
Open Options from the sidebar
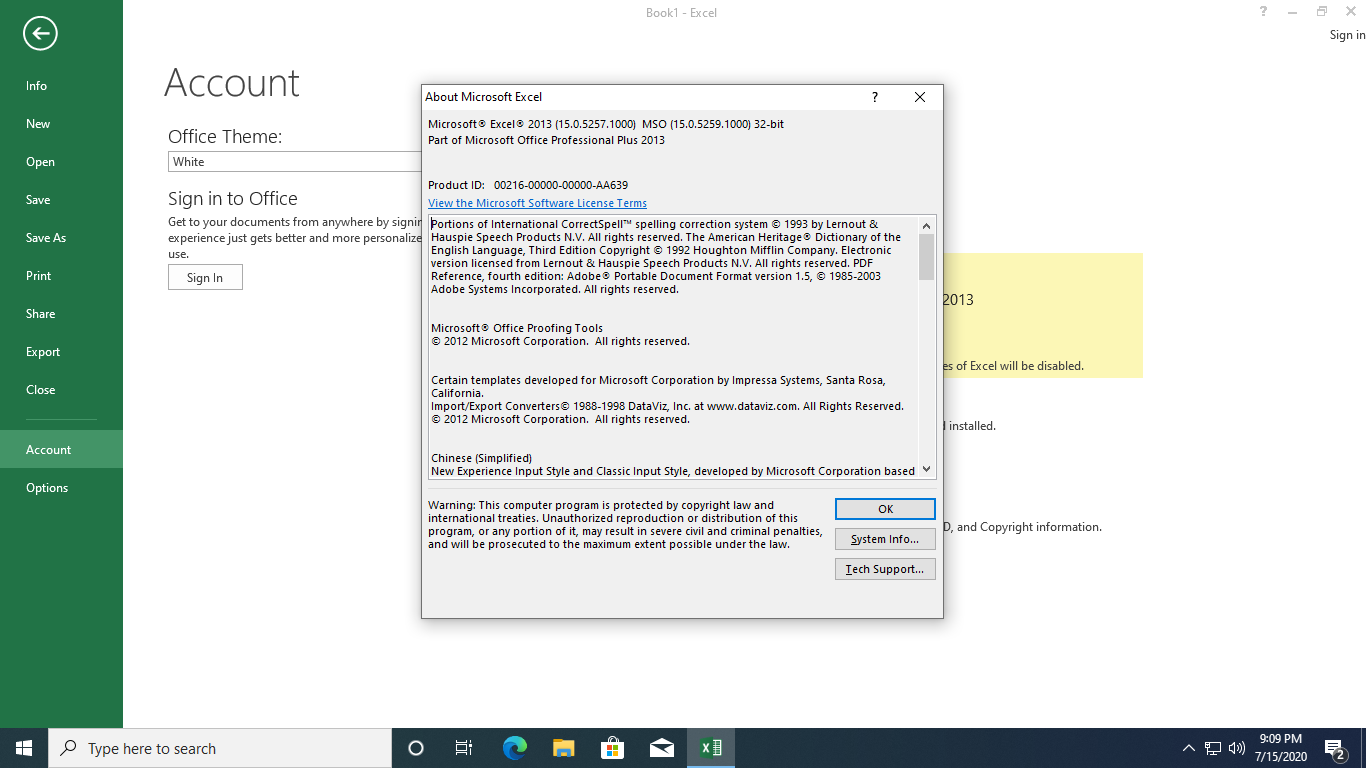[61, 488]
